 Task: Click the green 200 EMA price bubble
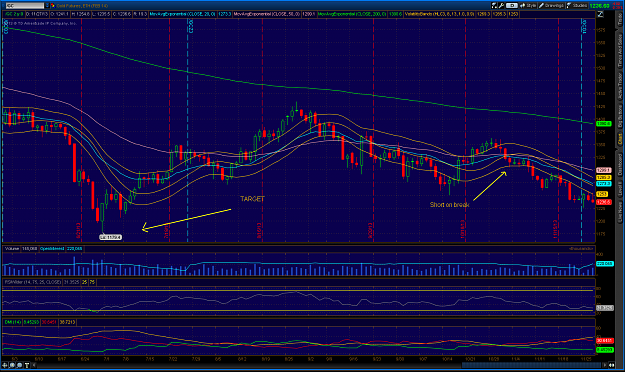[603, 124]
